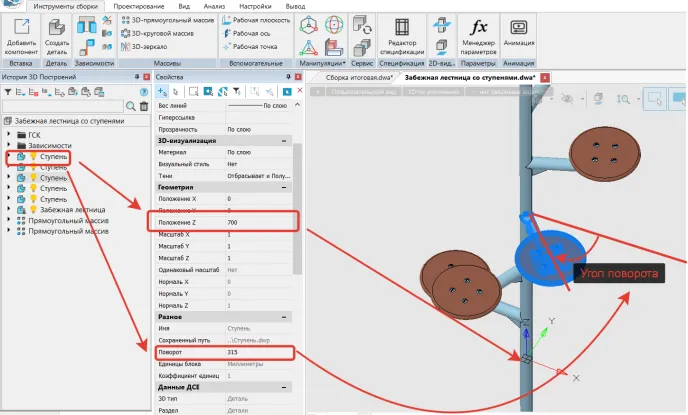688x415 pixels.
Task: Collapse the Данные ДСЕ properties section
Action: pos(284,387)
